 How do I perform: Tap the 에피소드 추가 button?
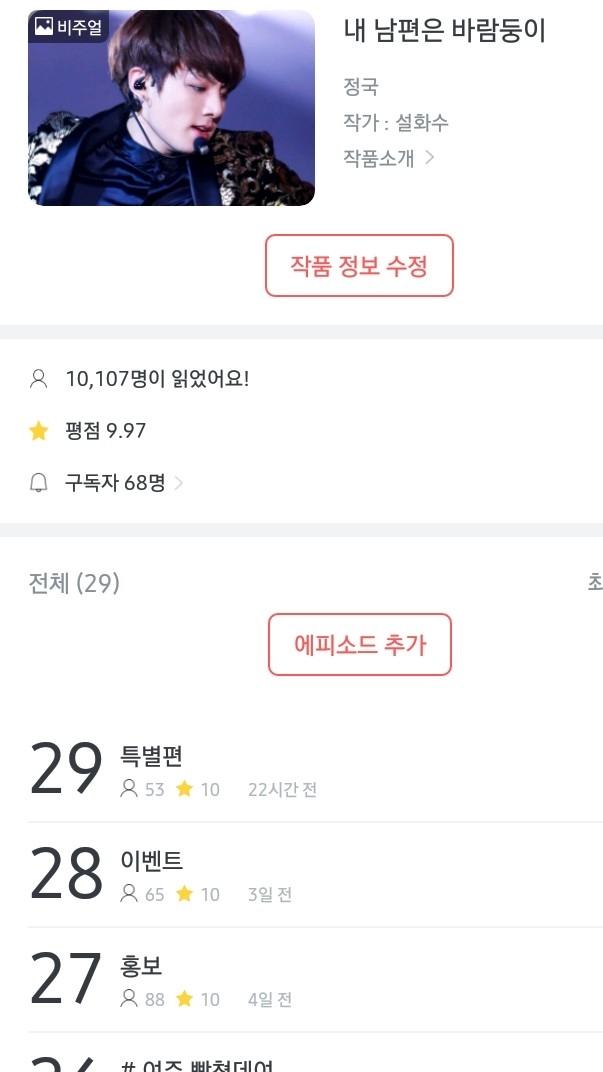click(x=360, y=645)
